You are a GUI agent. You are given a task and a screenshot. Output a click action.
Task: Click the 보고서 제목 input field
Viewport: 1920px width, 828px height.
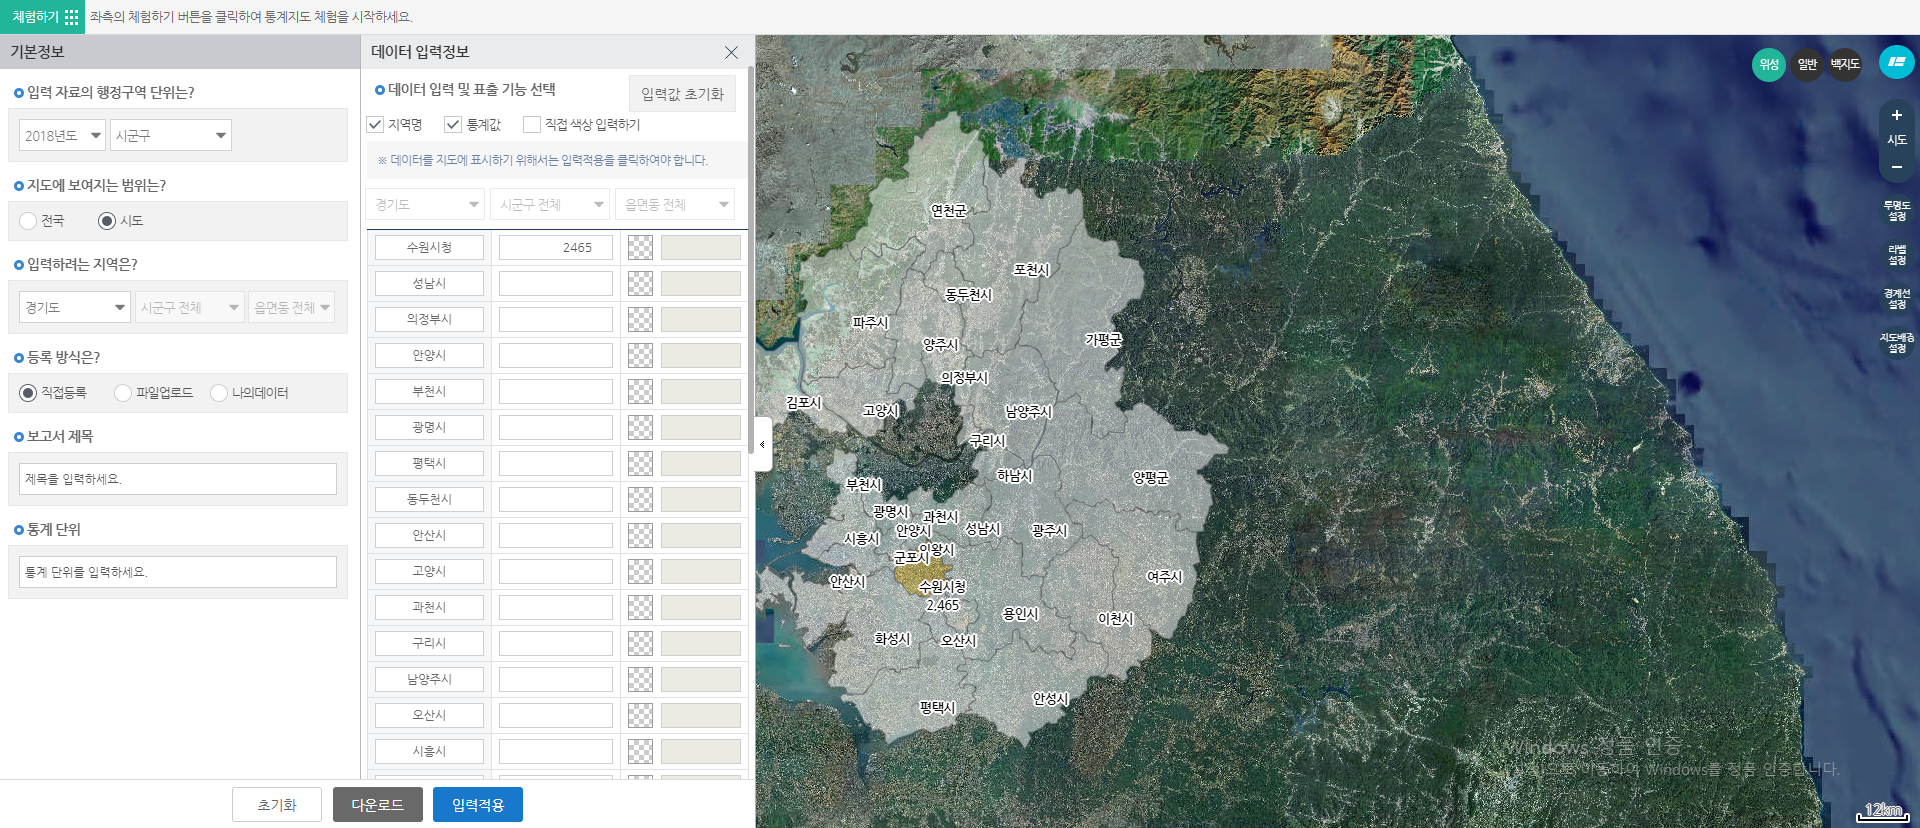pyautogui.click(x=178, y=479)
